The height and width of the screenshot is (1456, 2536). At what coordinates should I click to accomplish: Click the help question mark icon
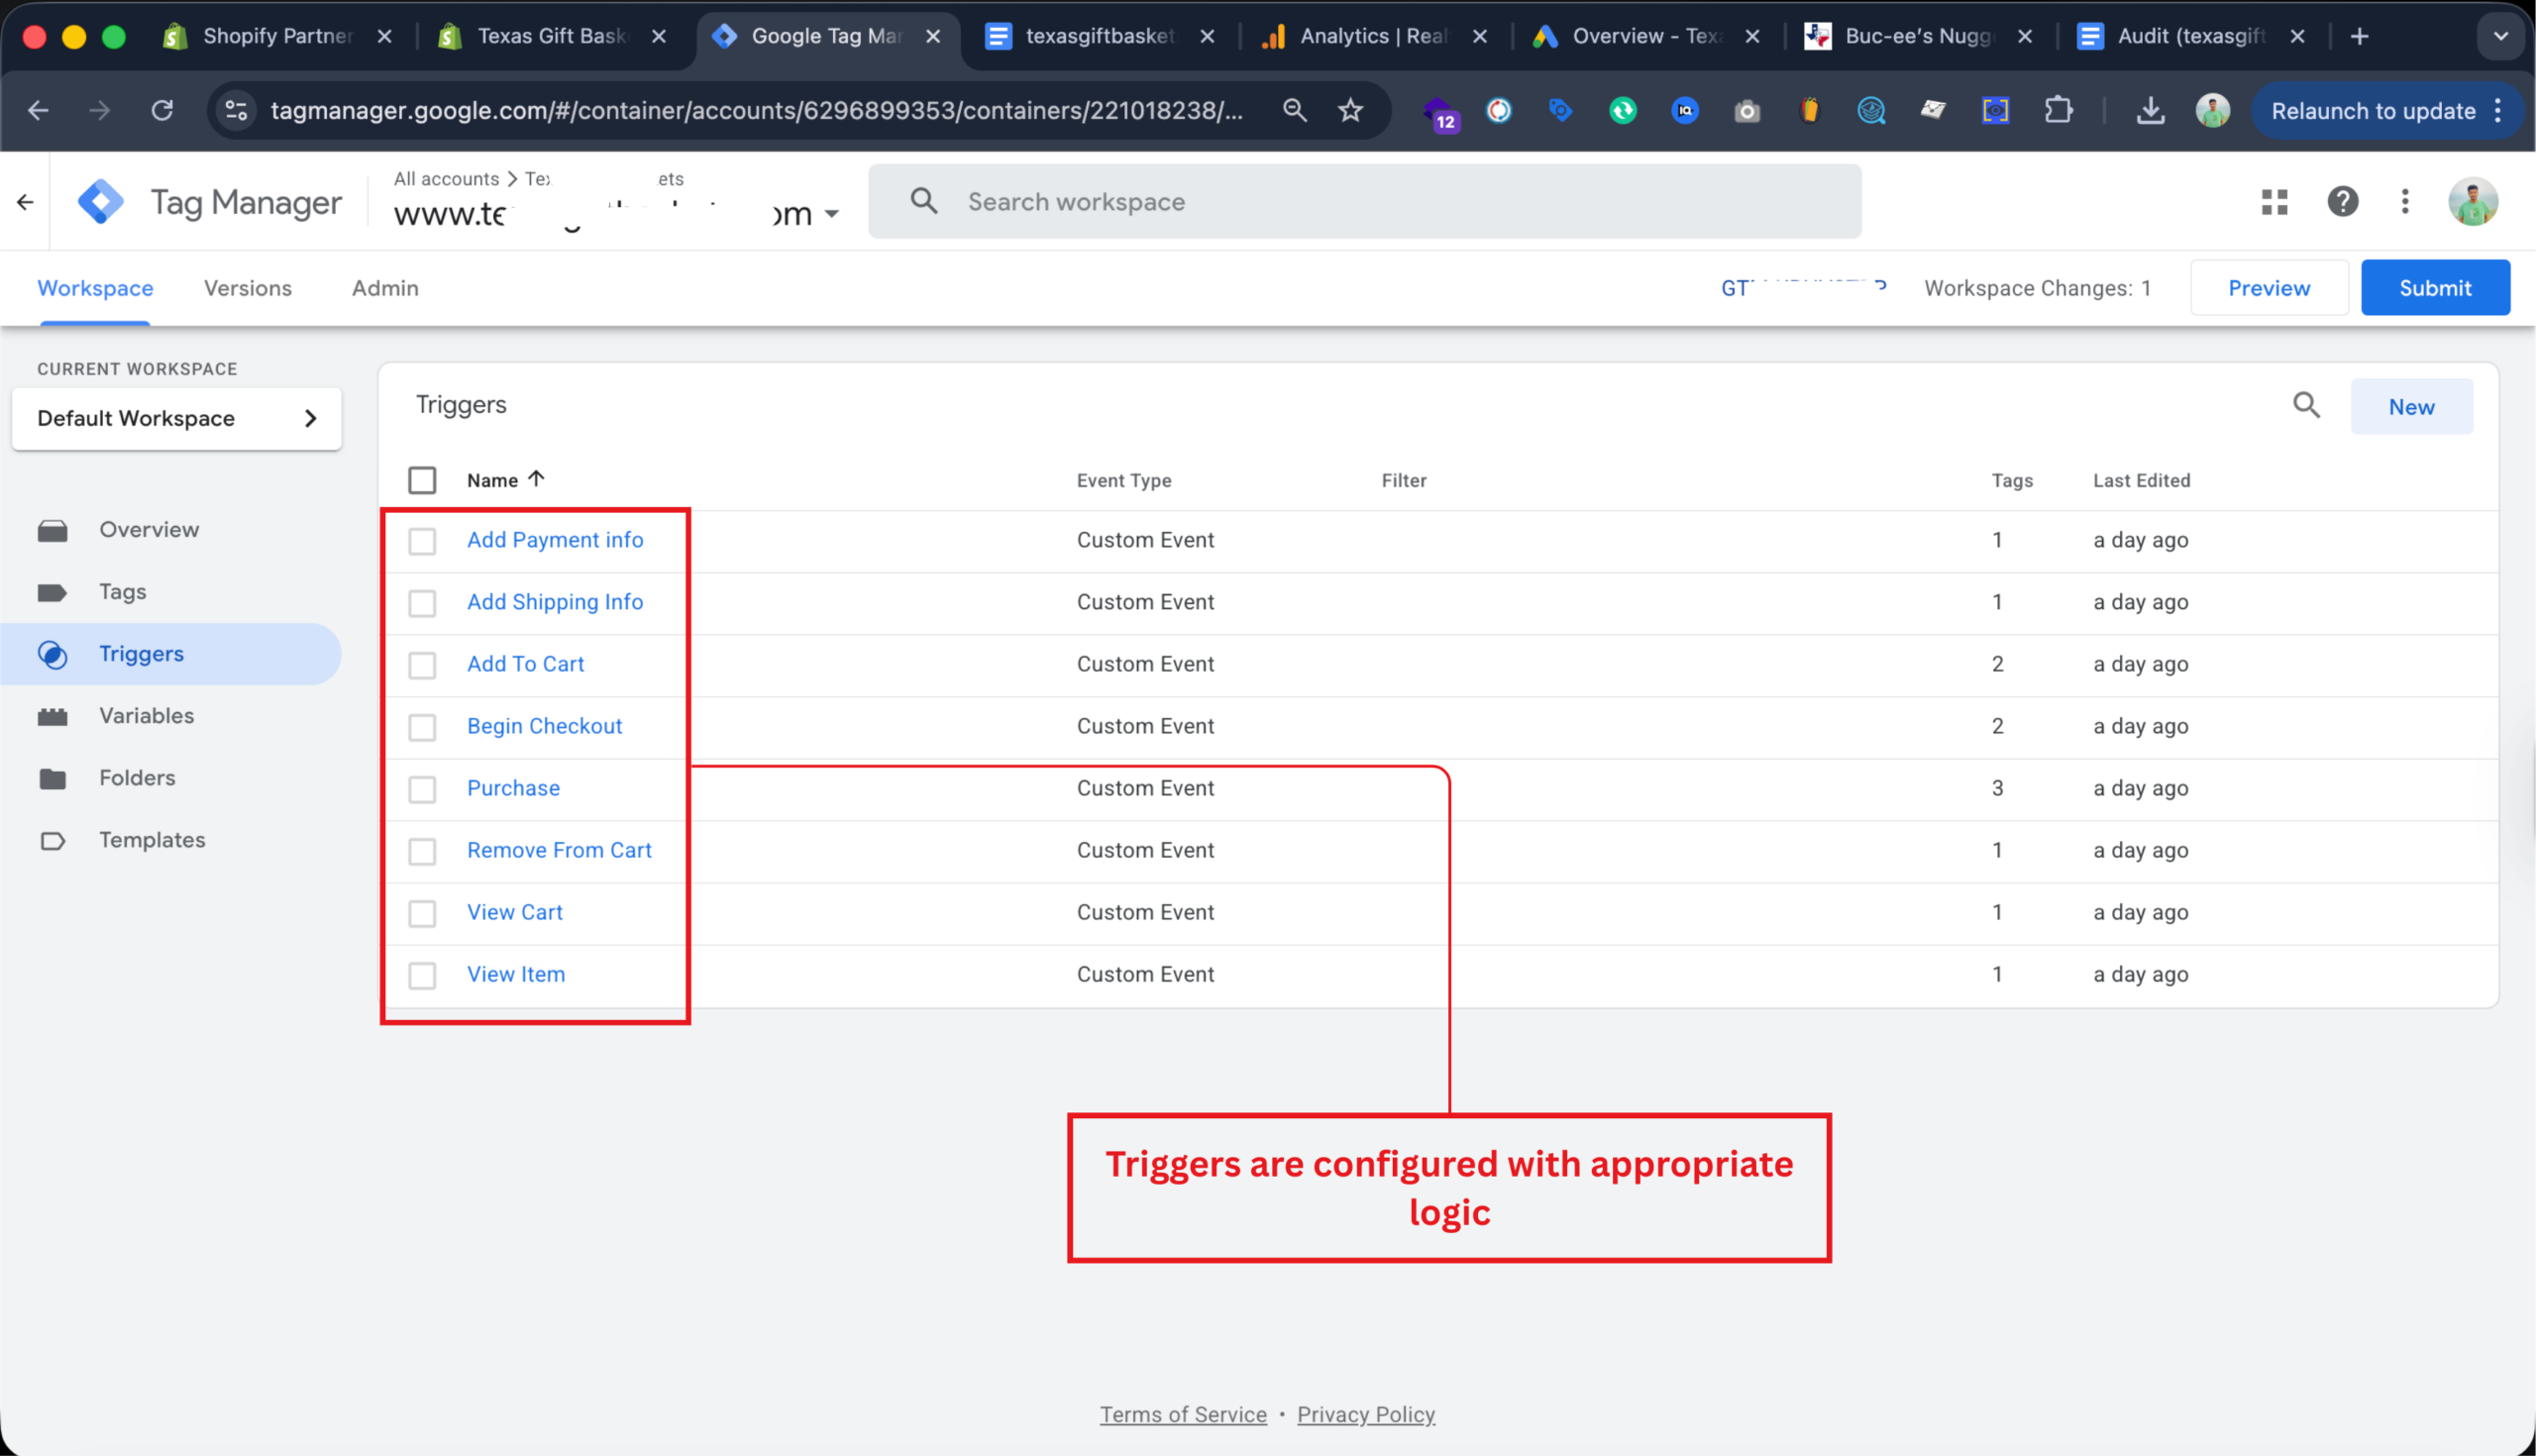(2342, 202)
